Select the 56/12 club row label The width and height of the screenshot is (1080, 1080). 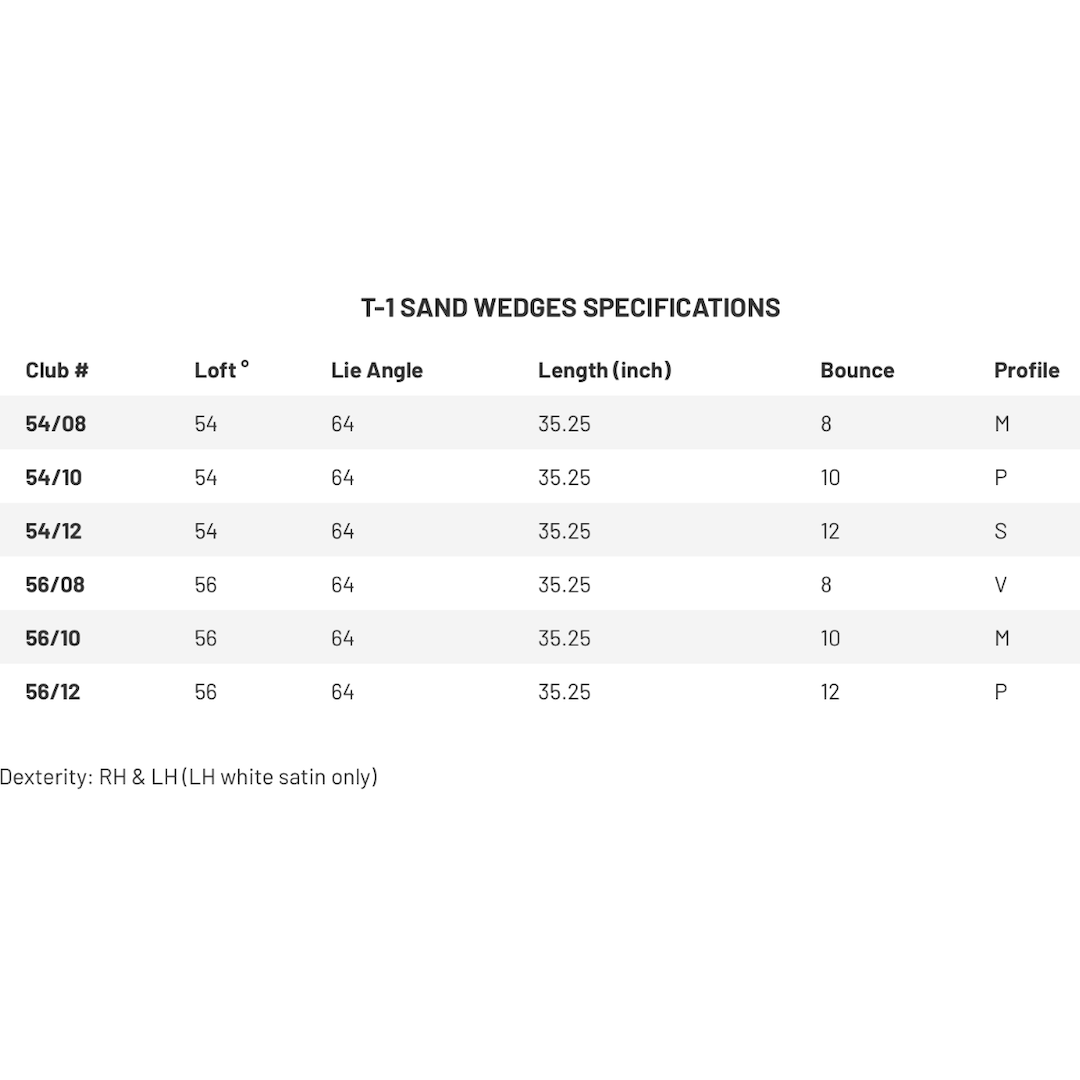pyautogui.click(x=53, y=692)
